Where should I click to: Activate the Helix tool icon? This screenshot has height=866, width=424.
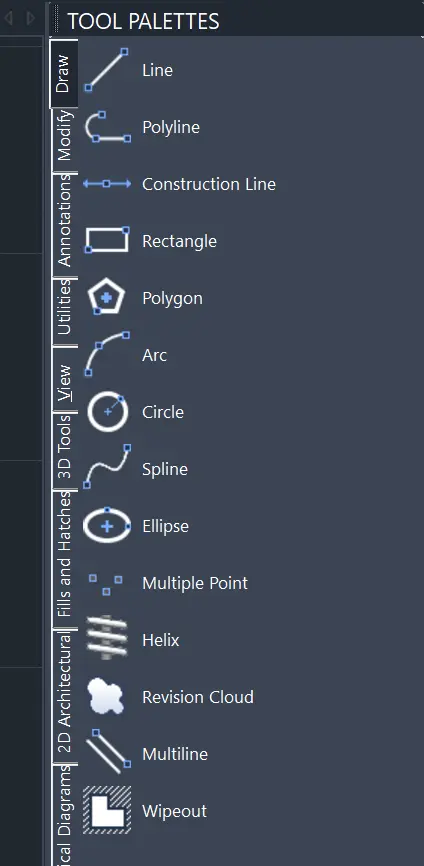coord(107,639)
